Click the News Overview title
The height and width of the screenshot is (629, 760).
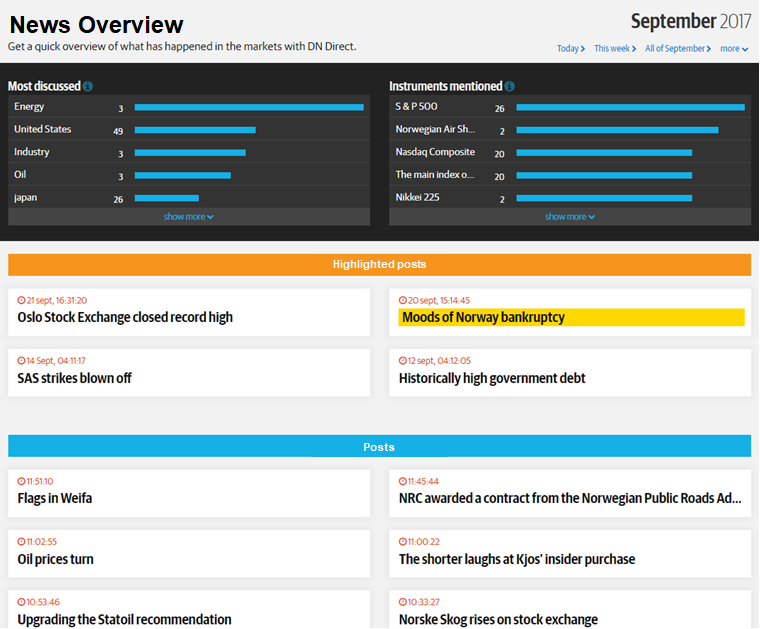[x=96, y=25]
